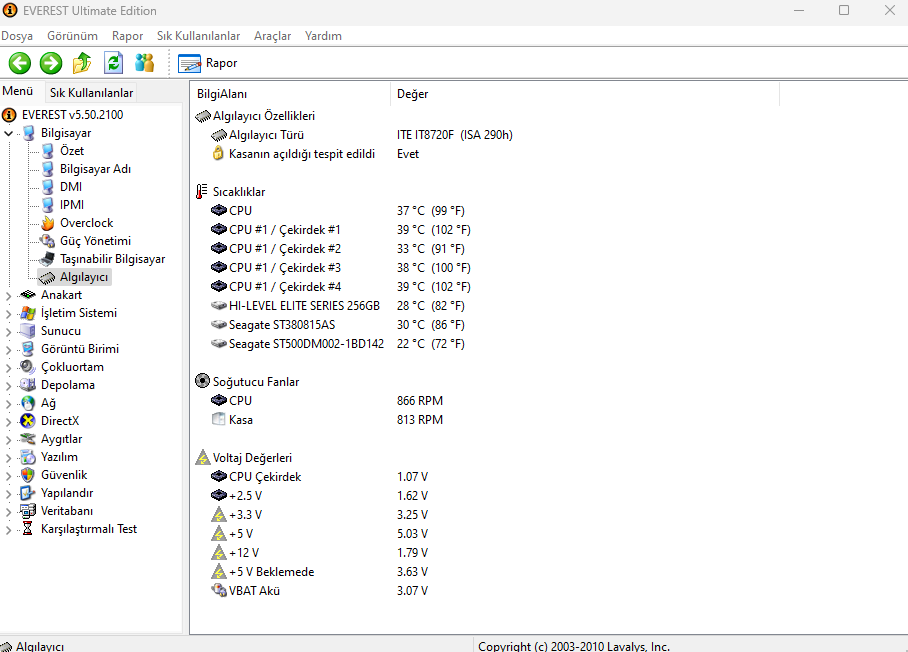Image resolution: width=908 pixels, height=652 pixels.
Task: Click the BilgiAlanı column header
Action: 222,94
